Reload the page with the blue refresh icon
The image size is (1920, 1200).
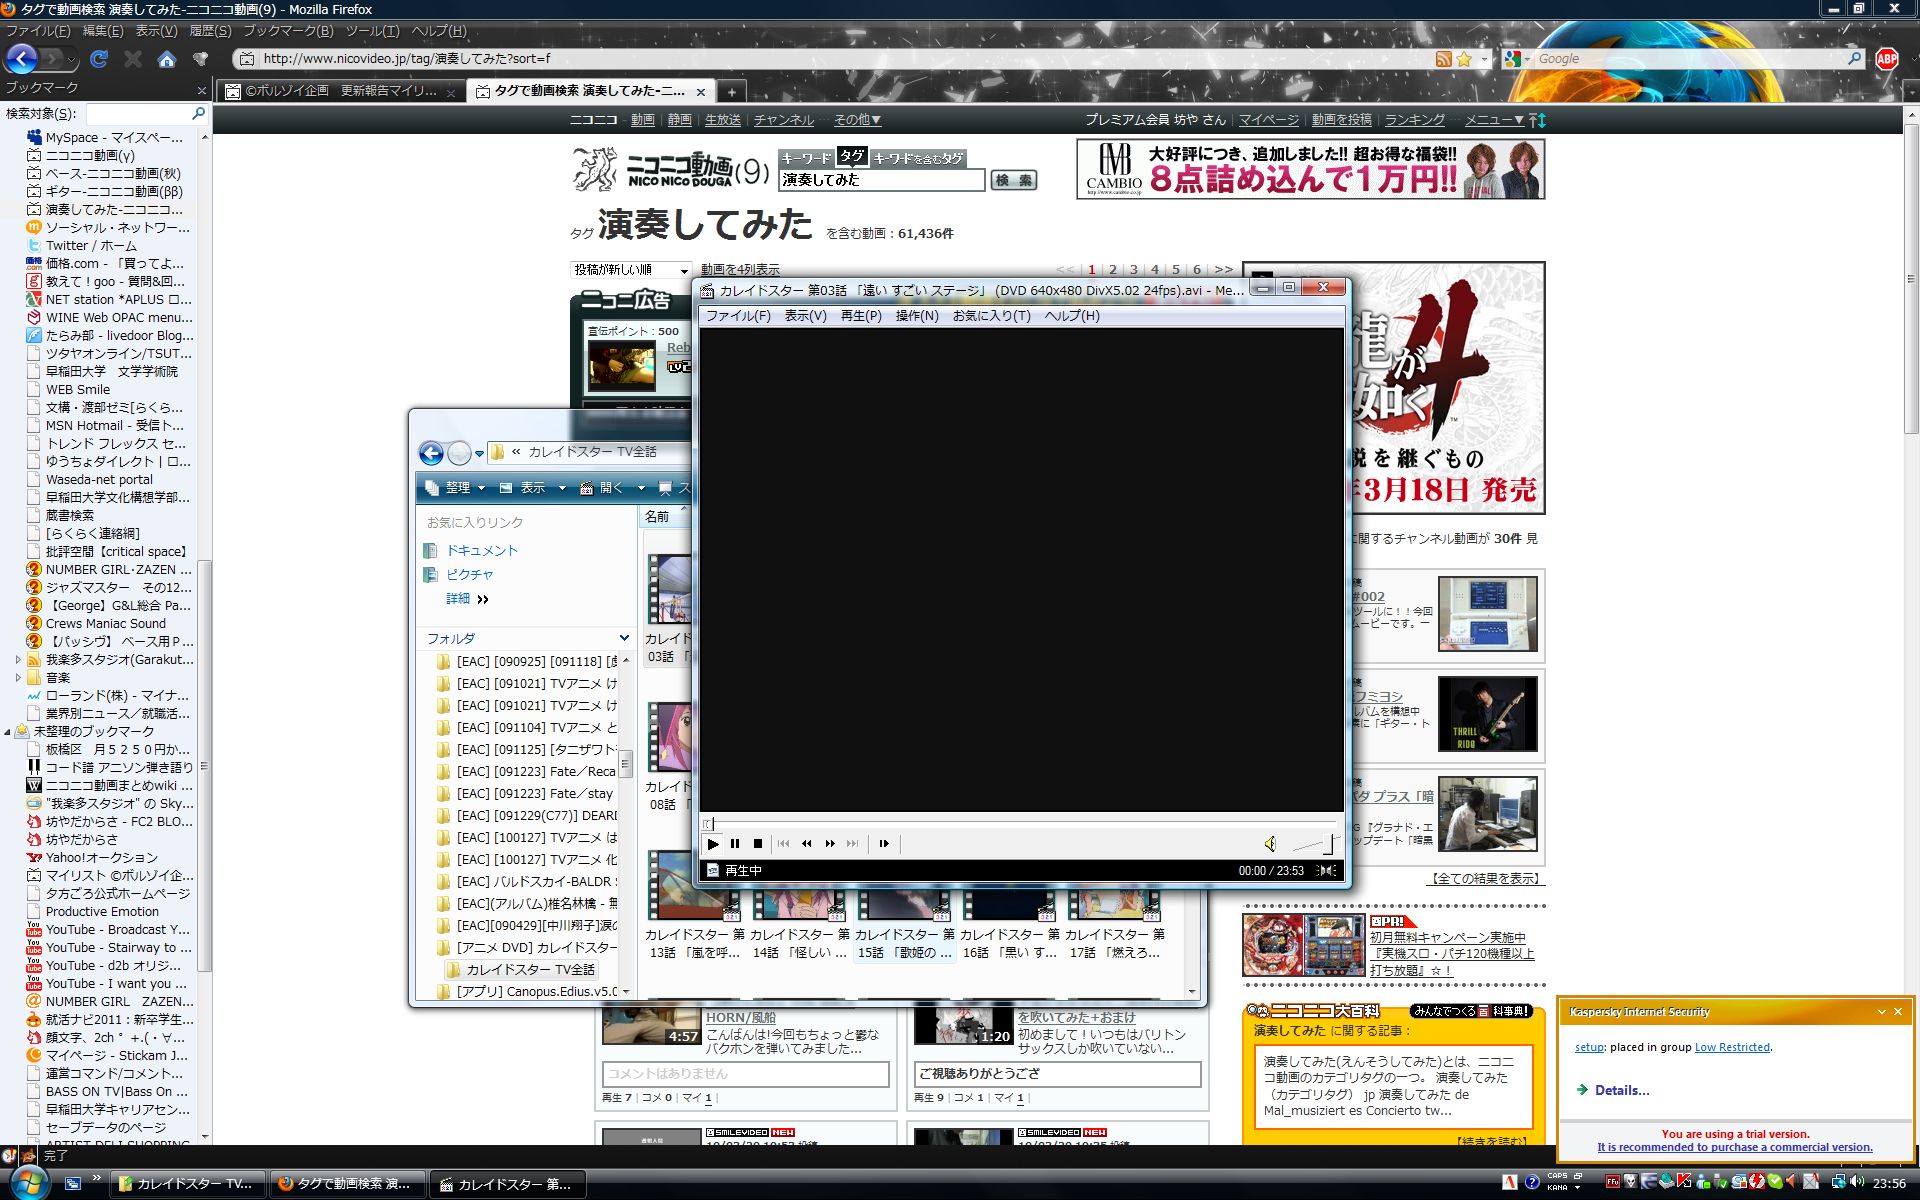tap(99, 59)
